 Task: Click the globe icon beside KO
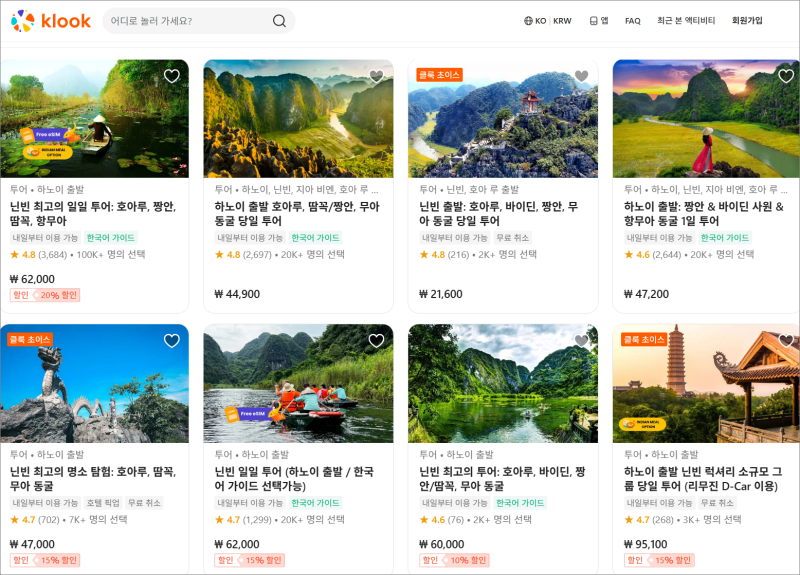[x=528, y=21]
